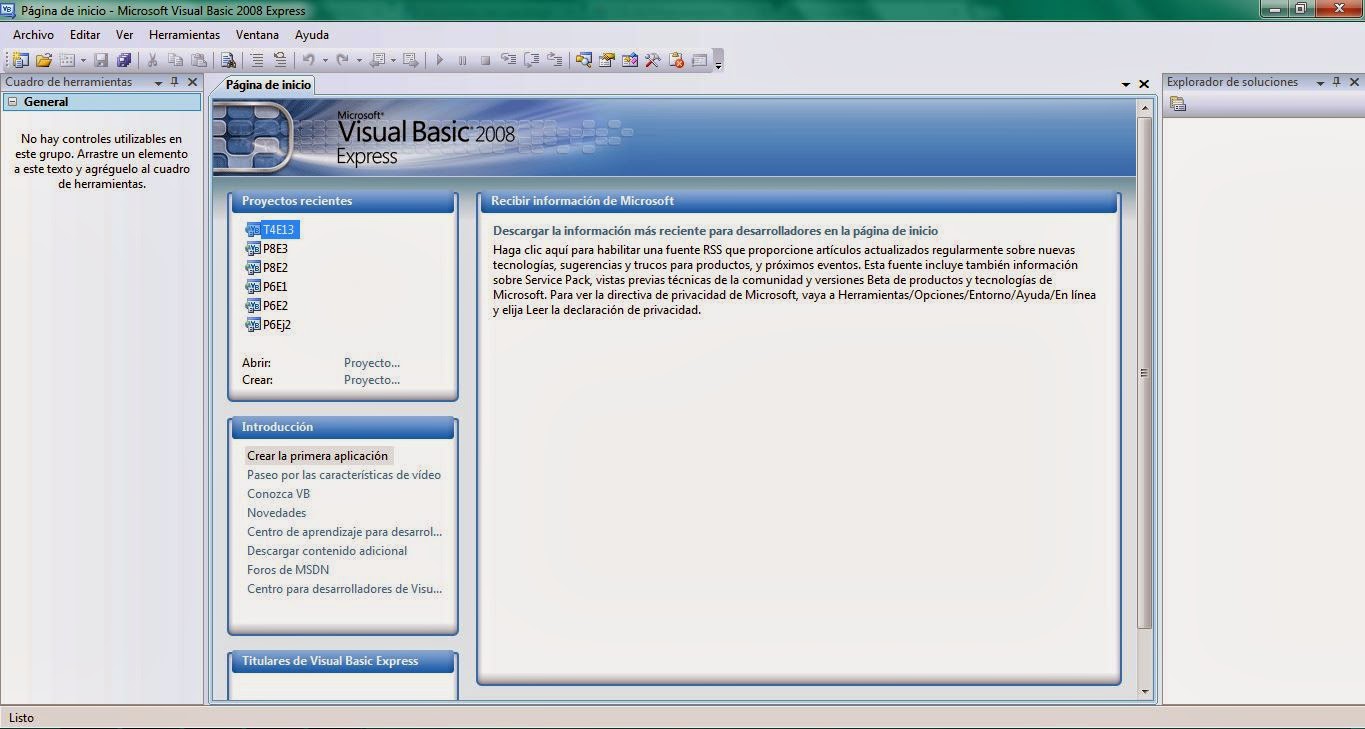Click the Break All pause icon
The image size is (1365, 729).
[462, 60]
